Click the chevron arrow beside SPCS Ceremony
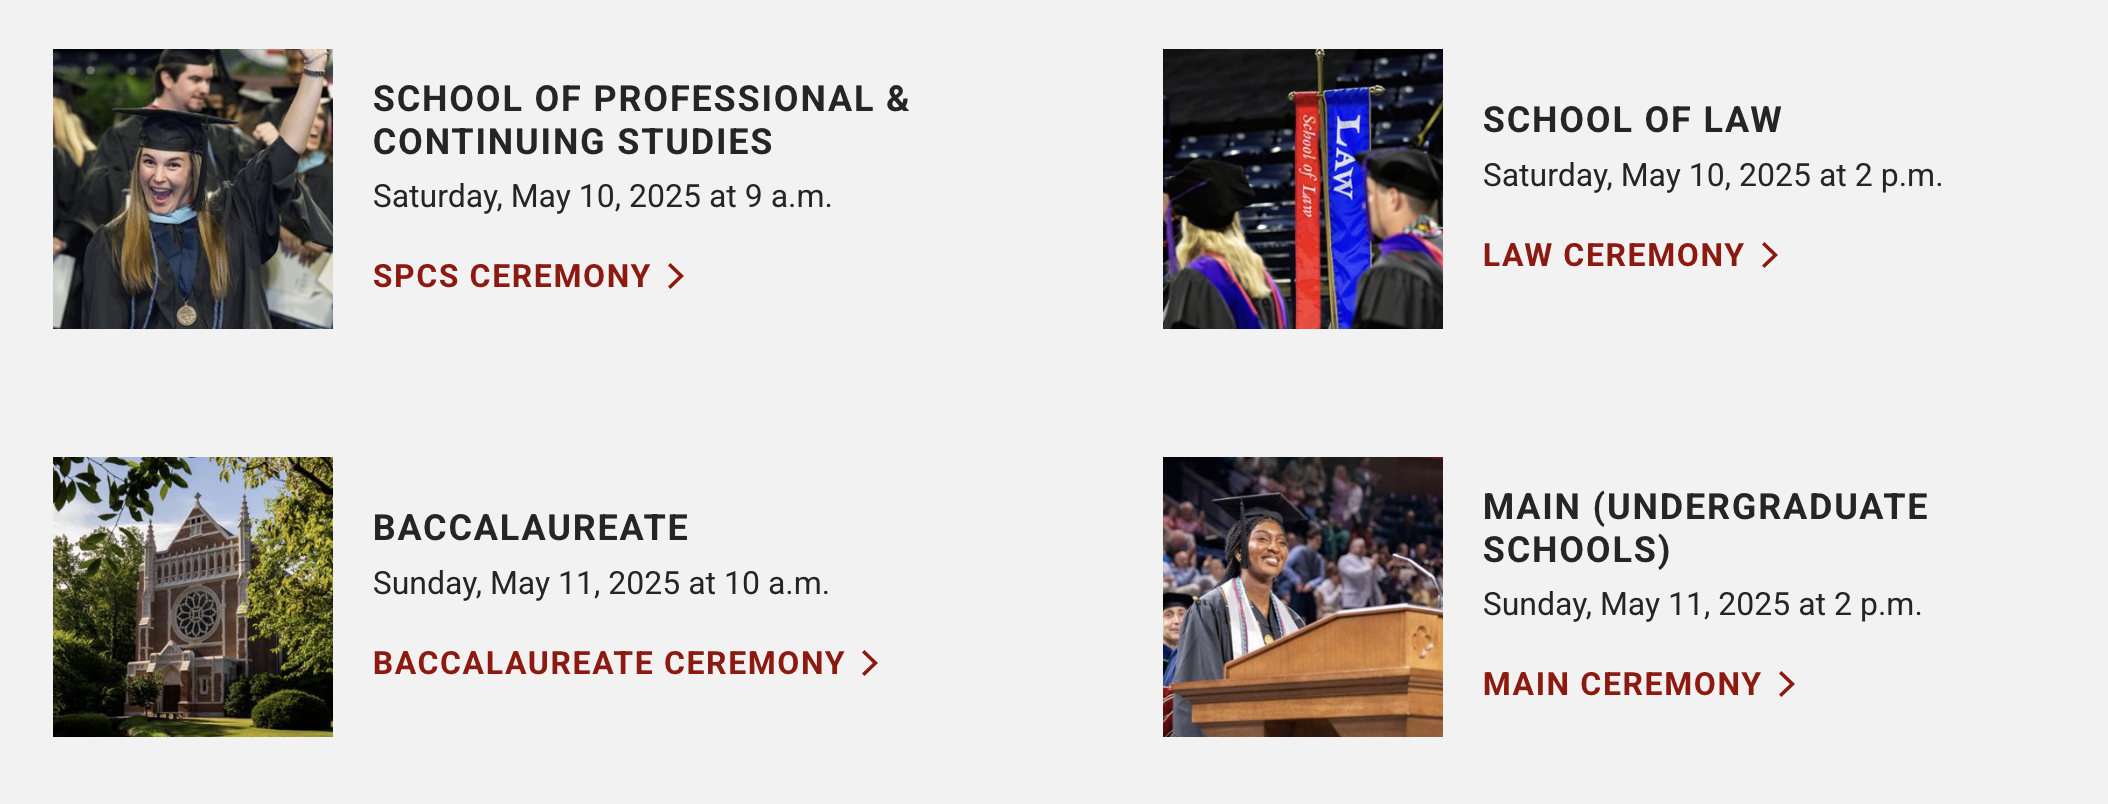Screen dimensions: 2108x804 click(676, 276)
